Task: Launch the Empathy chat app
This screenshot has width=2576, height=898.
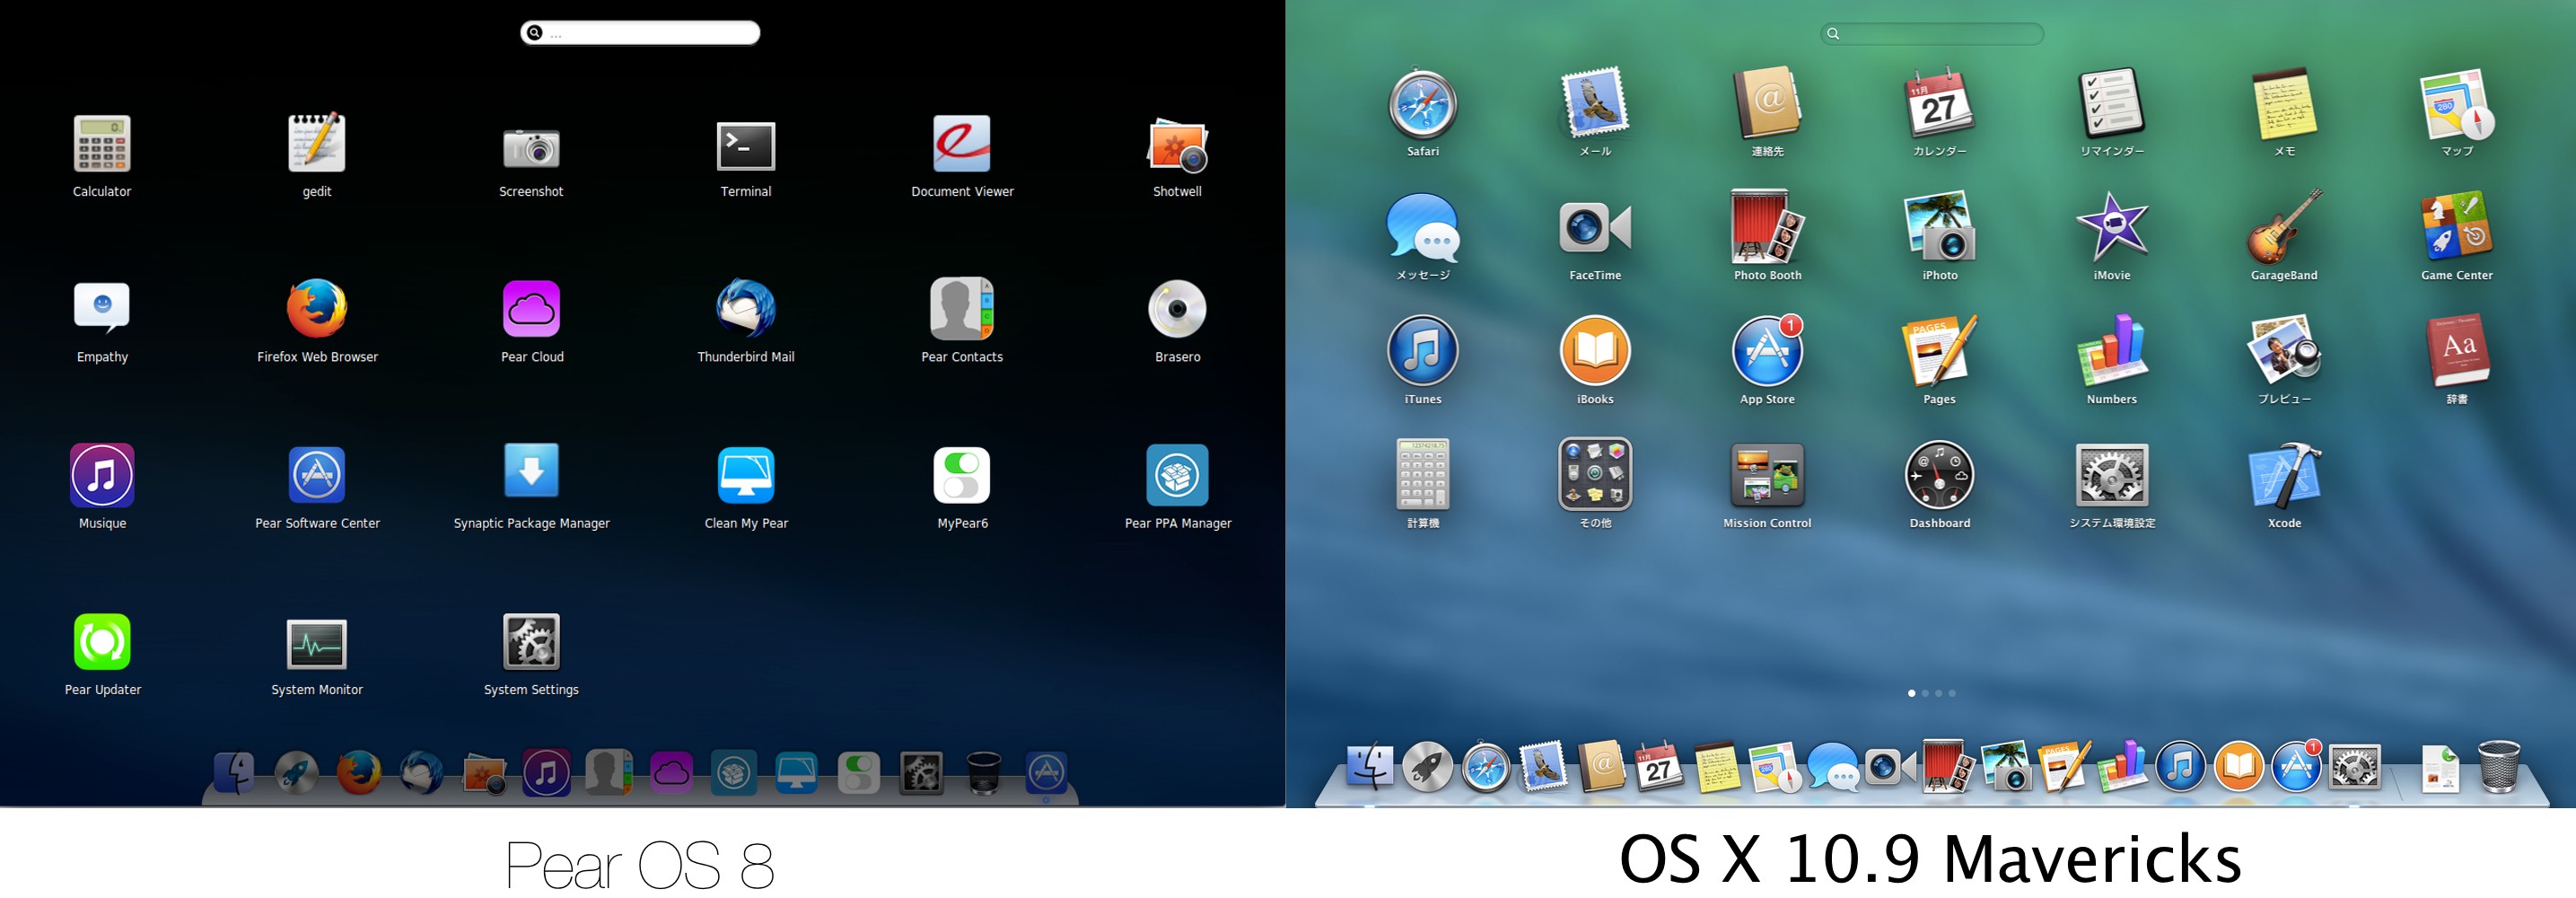Action: [x=102, y=307]
